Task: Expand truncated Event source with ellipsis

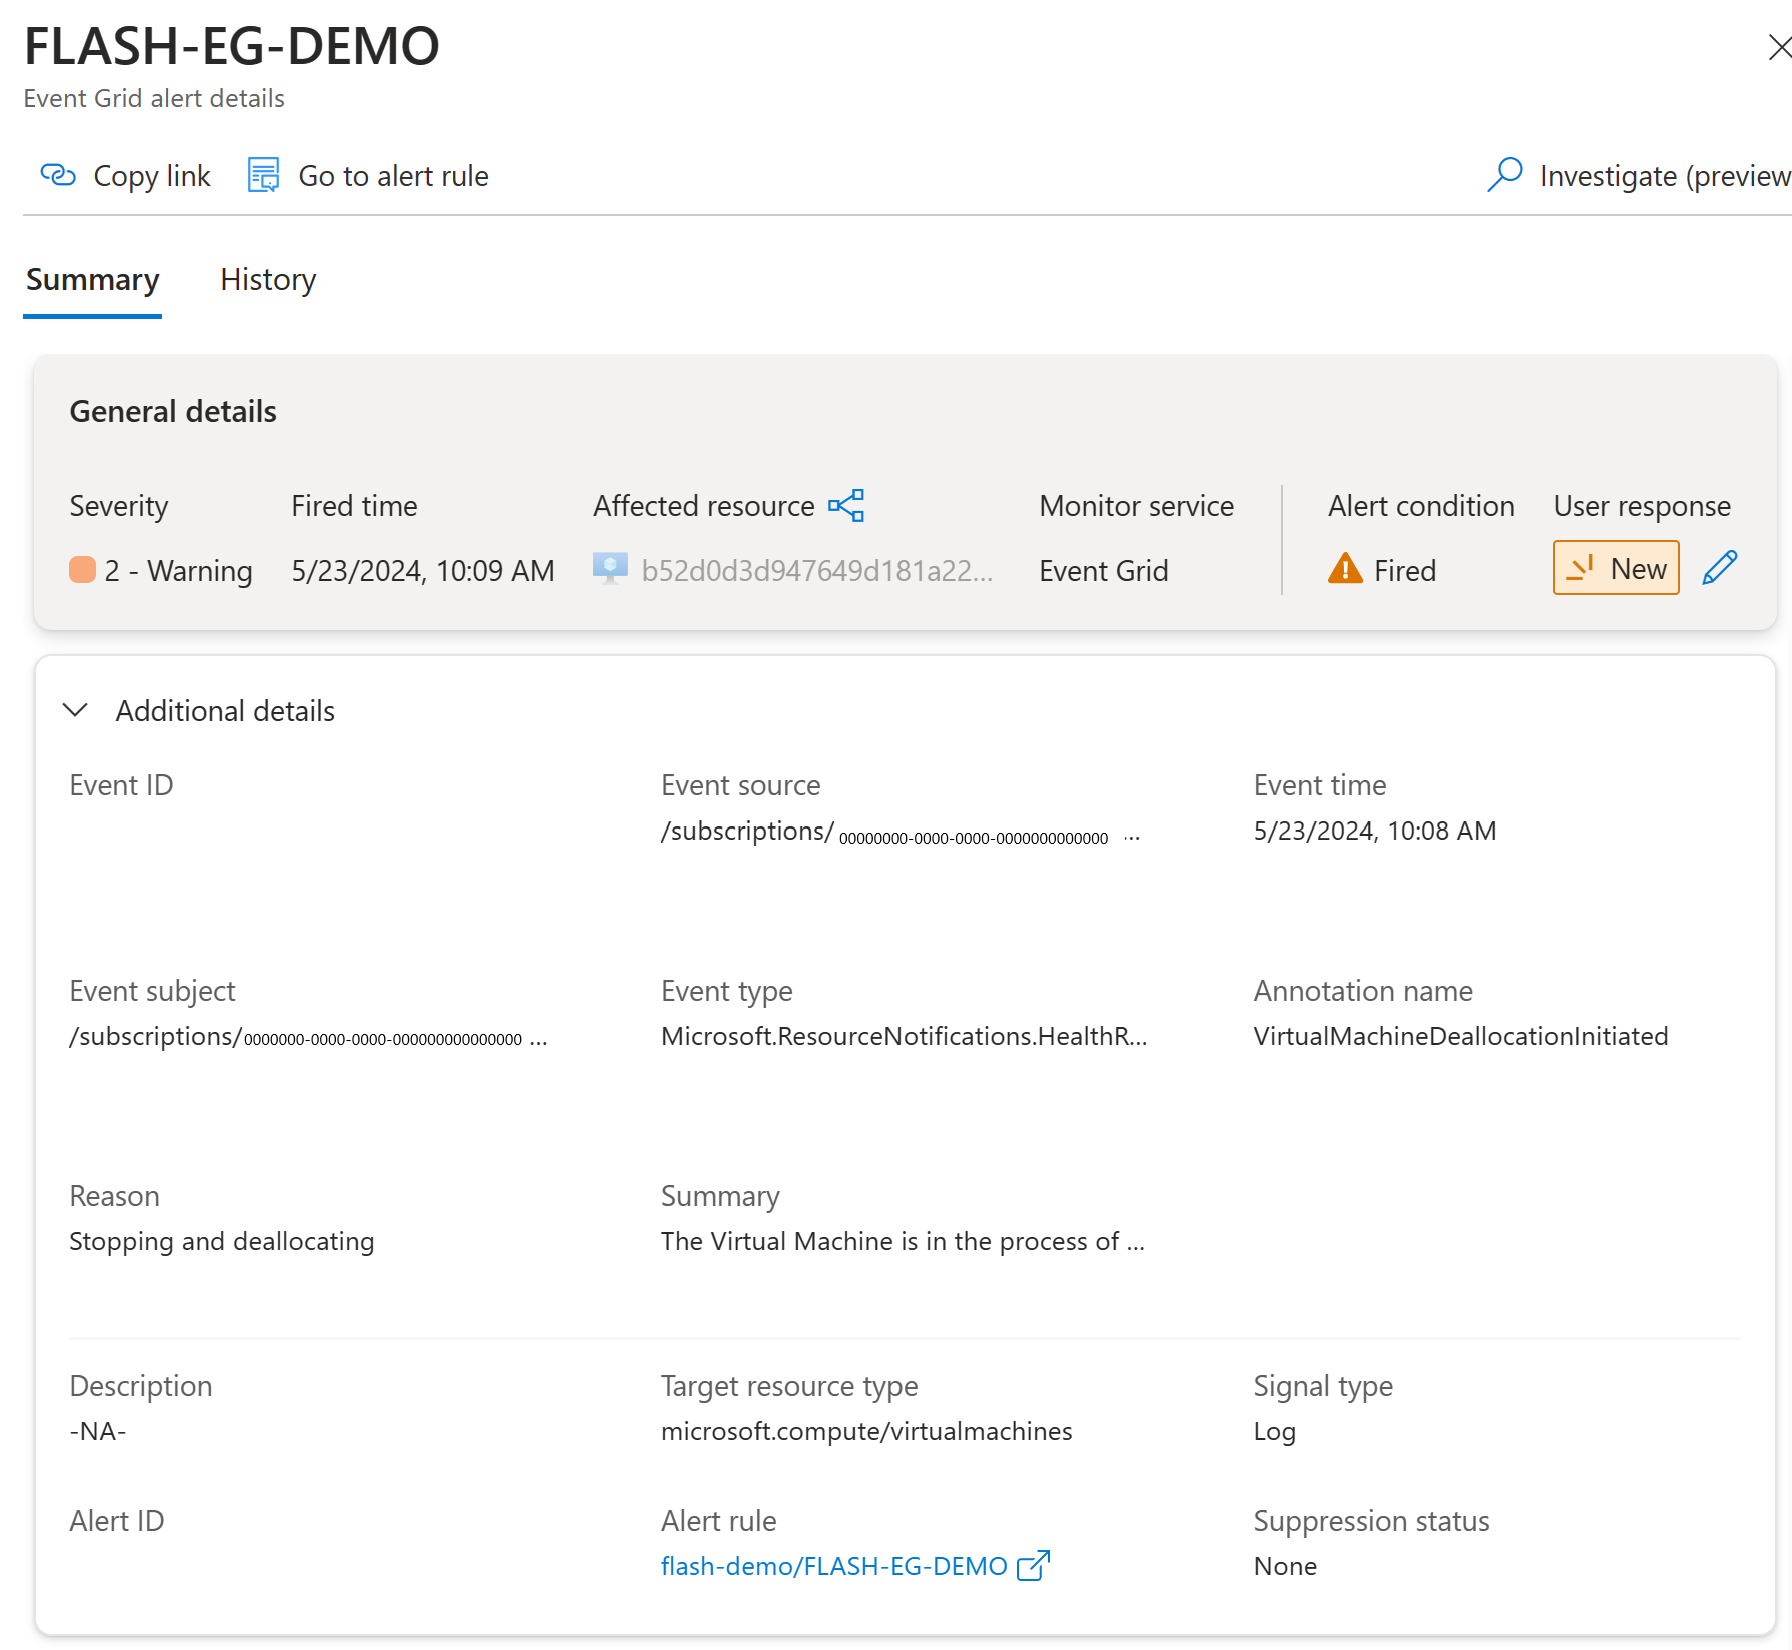Action: click(x=1131, y=836)
